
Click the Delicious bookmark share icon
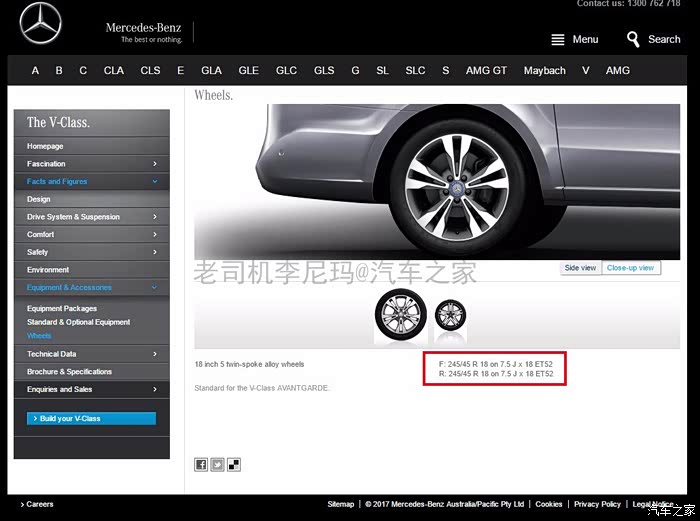tap(234, 464)
